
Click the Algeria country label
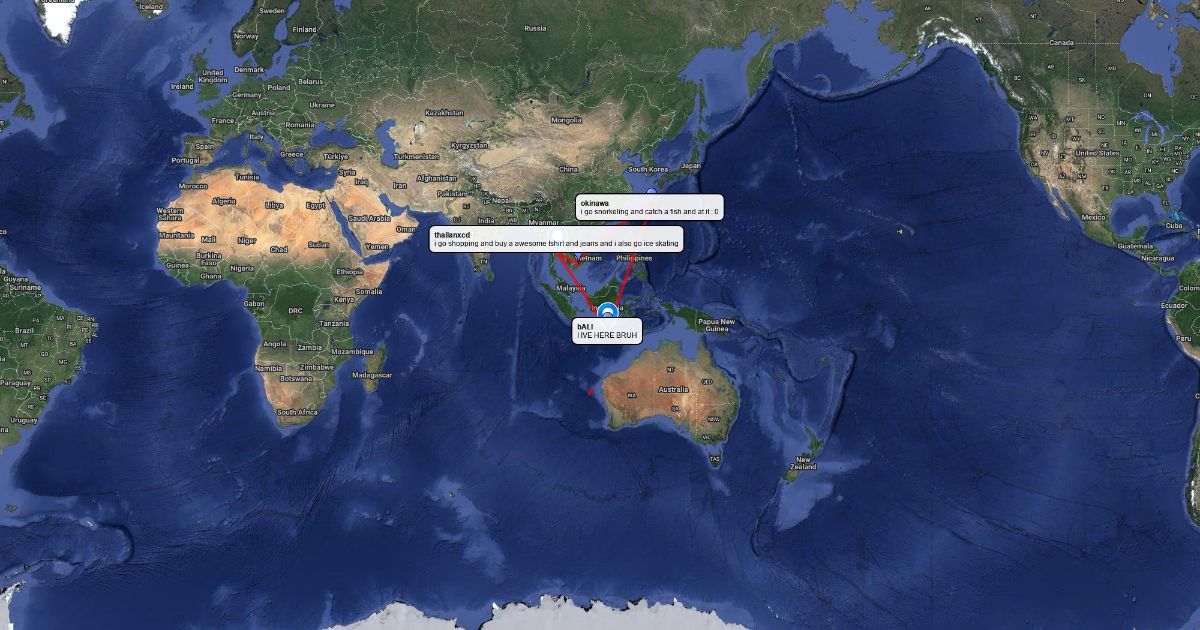(x=224, y=200)
